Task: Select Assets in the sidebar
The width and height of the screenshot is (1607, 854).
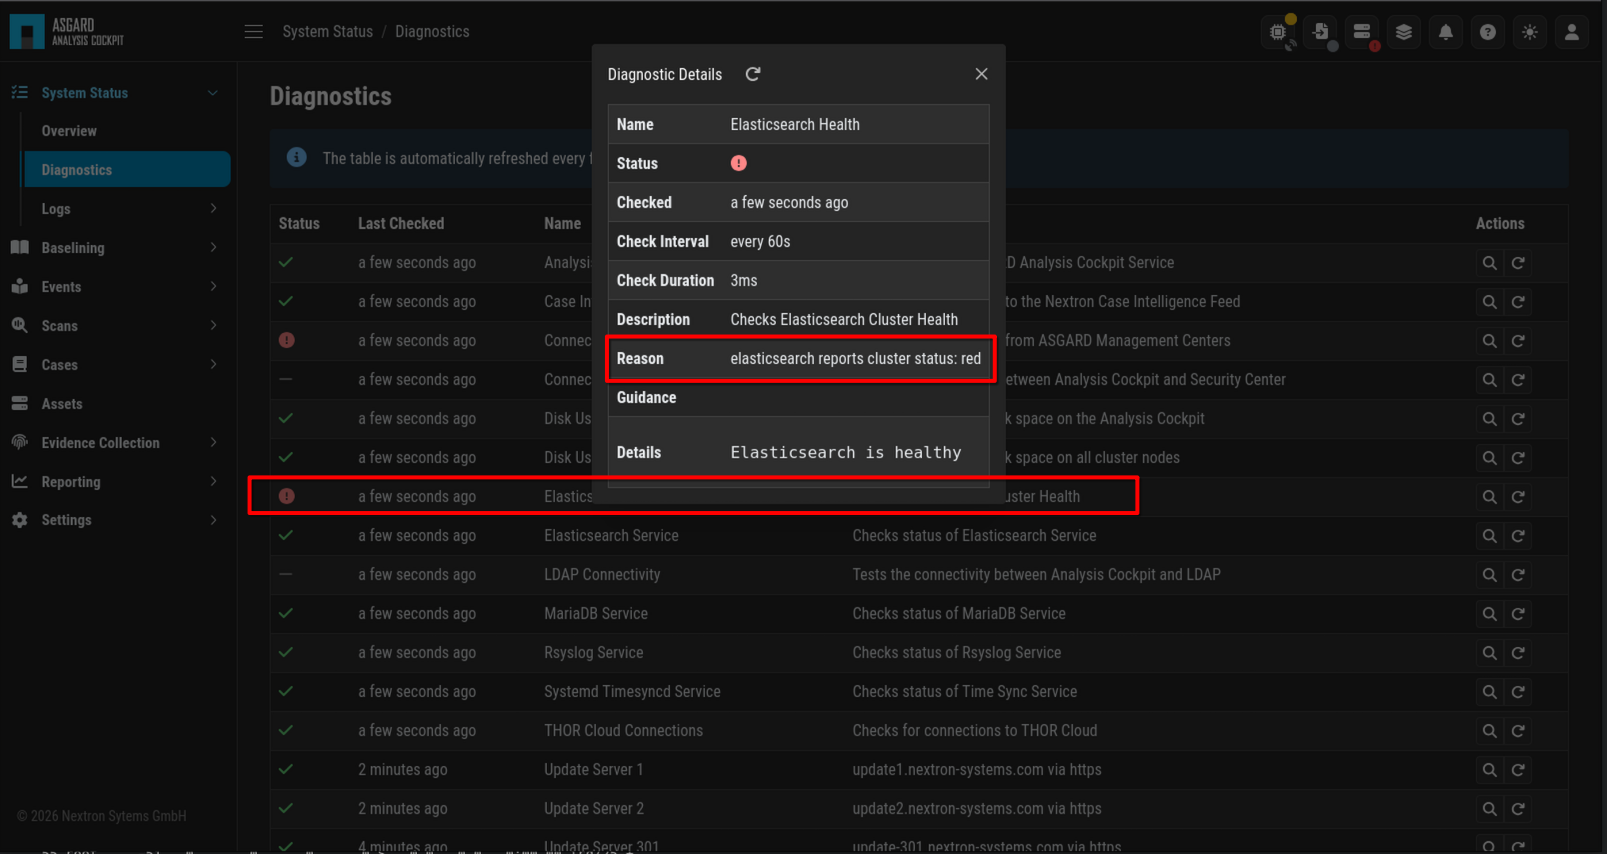Action: click(62, 404)
